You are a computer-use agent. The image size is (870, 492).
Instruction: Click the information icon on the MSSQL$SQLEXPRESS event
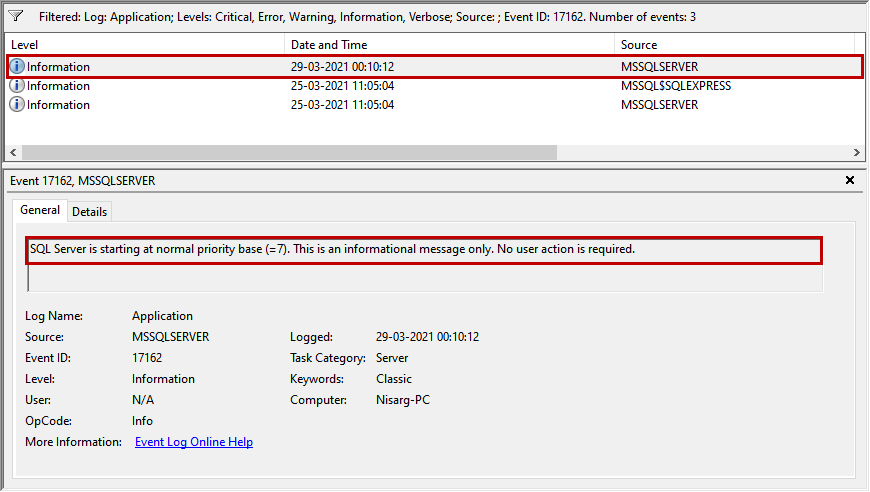pyautogui.click(x=17, y=86)
